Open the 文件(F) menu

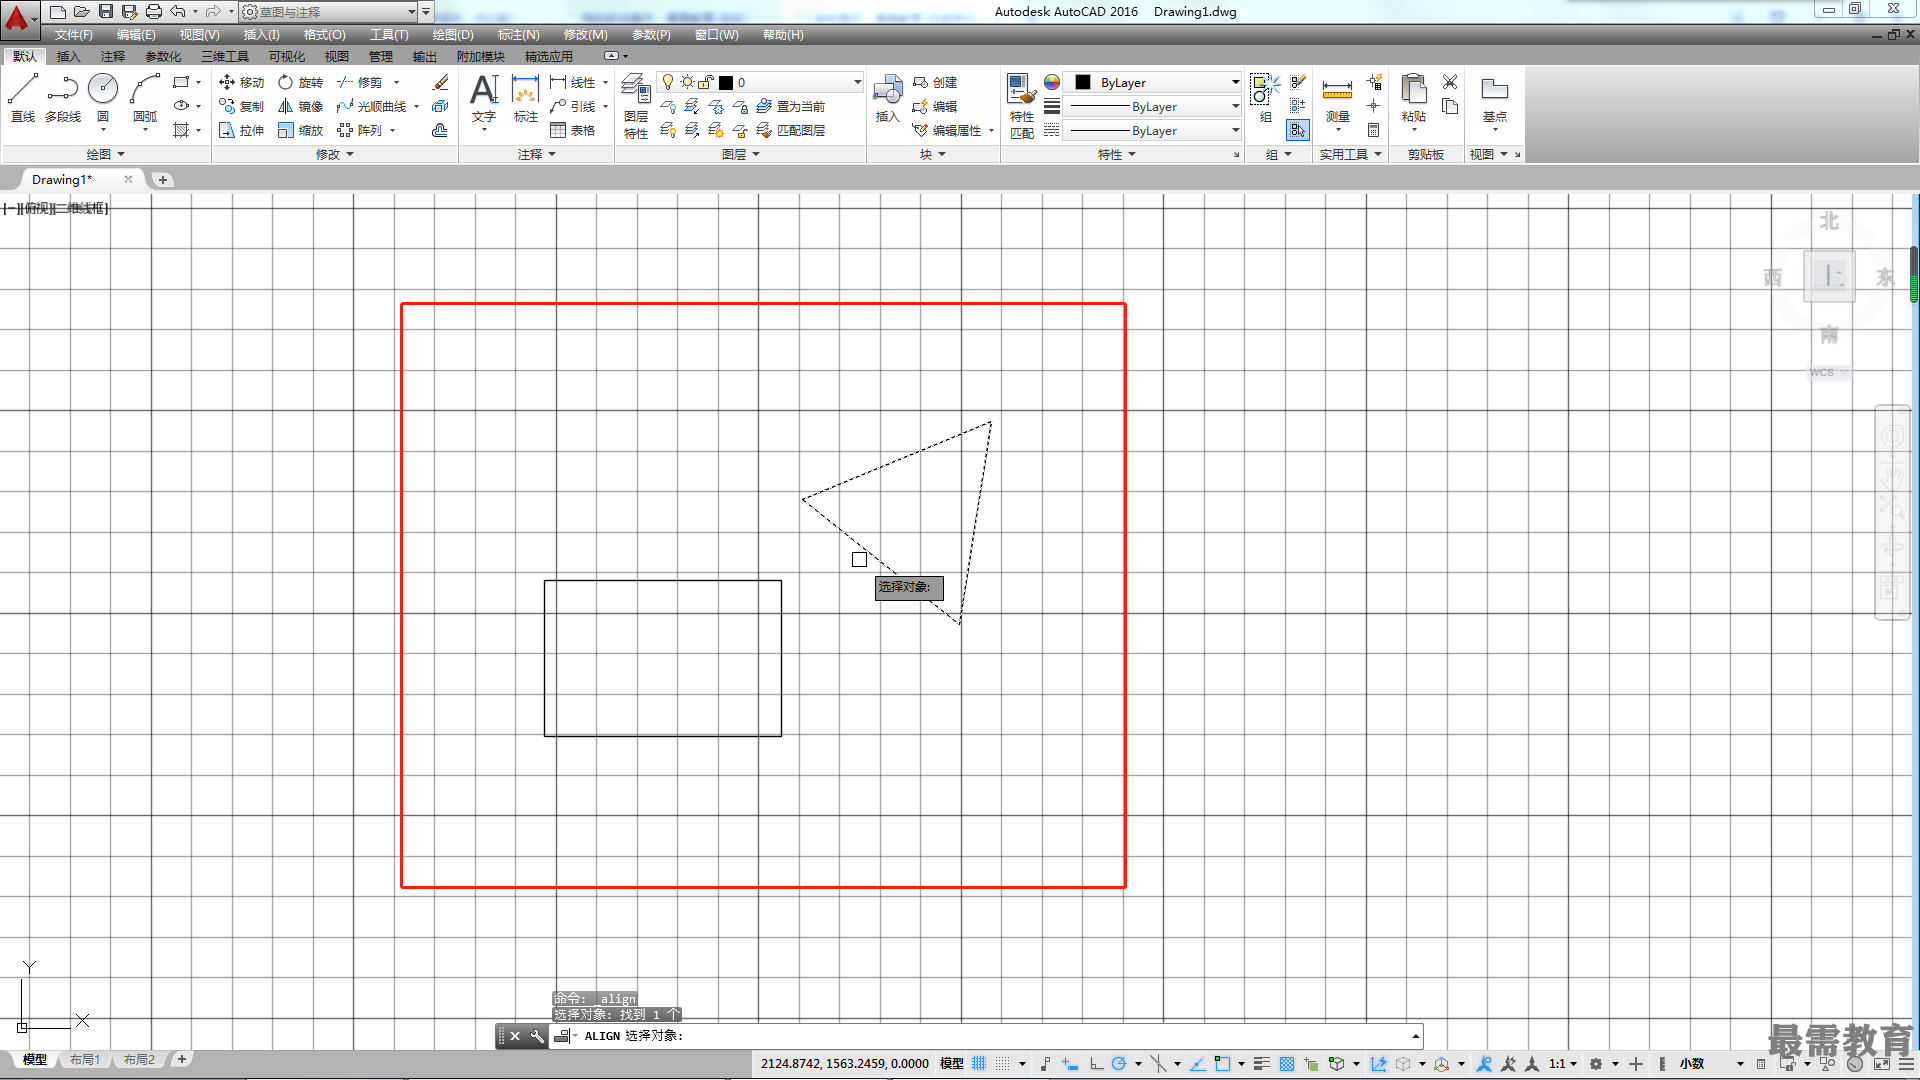[74, 35]
